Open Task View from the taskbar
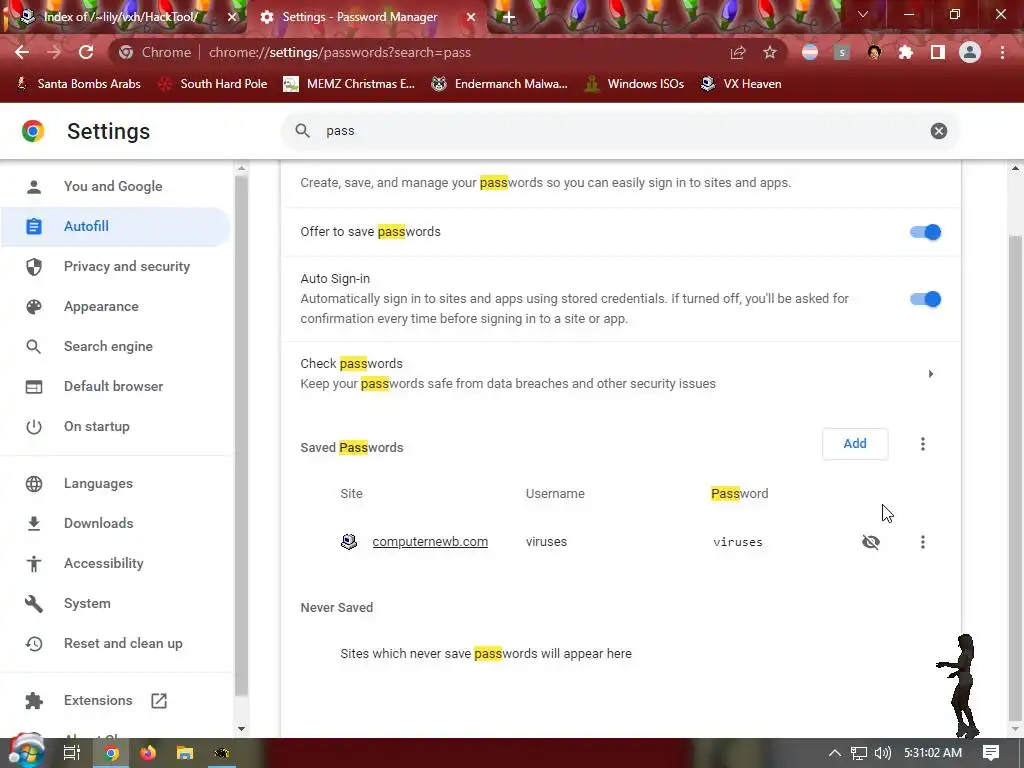1024x768 pixels. point(72,753)
